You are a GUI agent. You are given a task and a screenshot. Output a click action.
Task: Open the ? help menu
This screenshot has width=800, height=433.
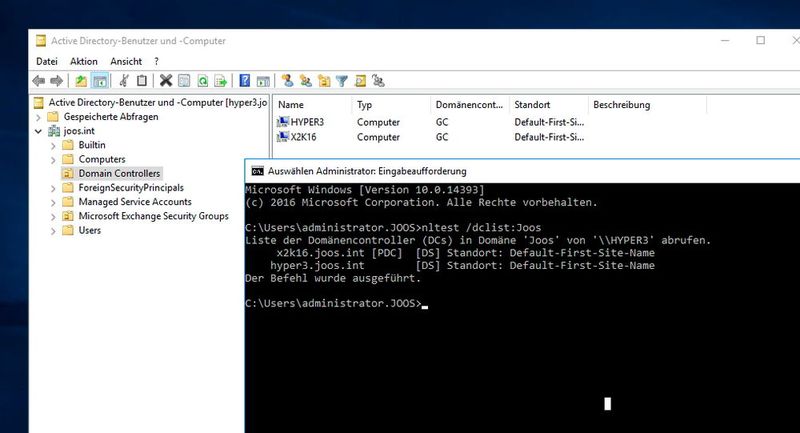pyautogui.click(x=156, y=61)
